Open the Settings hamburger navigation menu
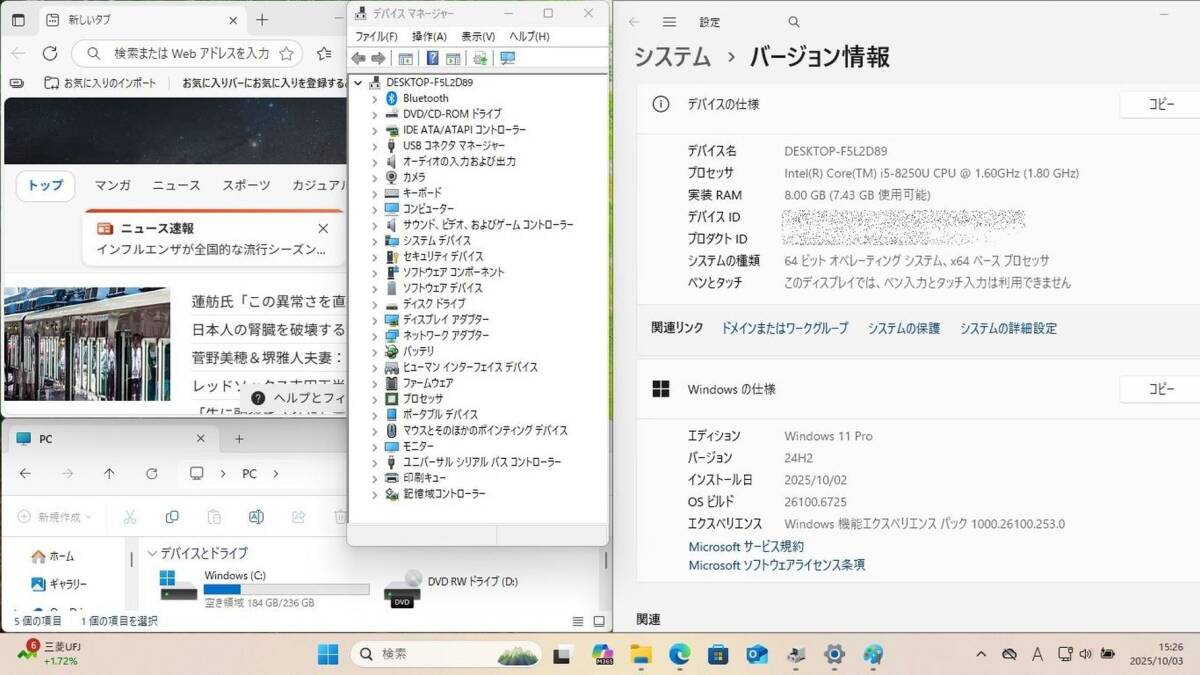Screen dimensions: 1200x675 (669, 22)
